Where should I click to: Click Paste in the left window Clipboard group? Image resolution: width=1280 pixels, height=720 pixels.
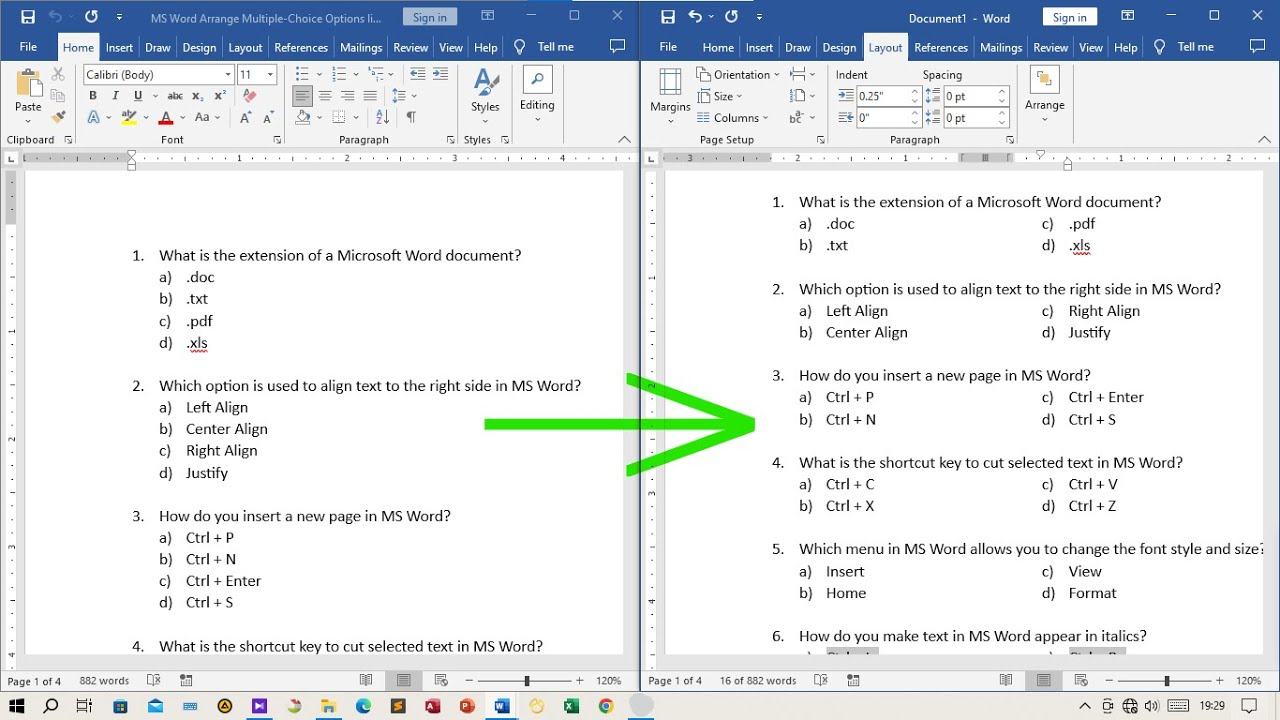point(28,96)
